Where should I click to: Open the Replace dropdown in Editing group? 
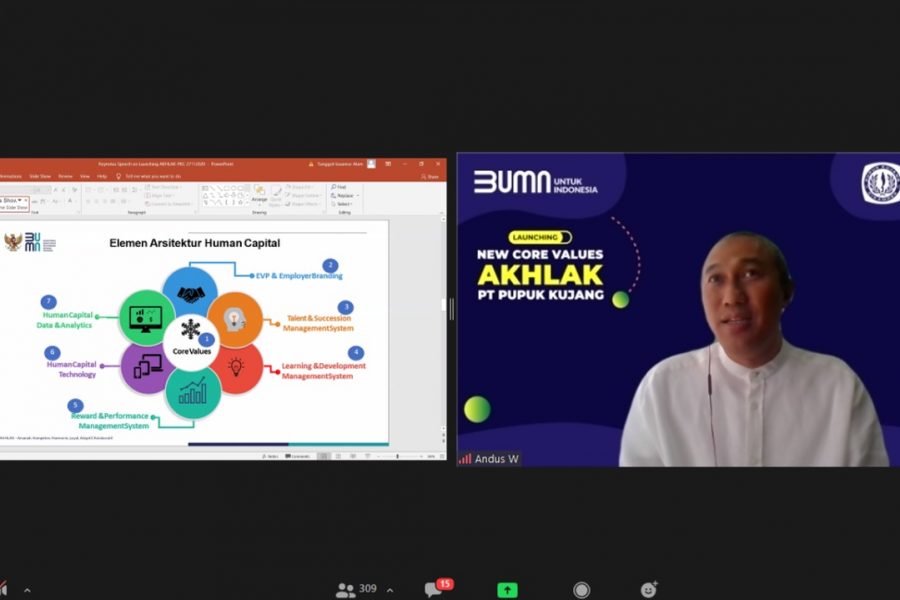point(343,195)
